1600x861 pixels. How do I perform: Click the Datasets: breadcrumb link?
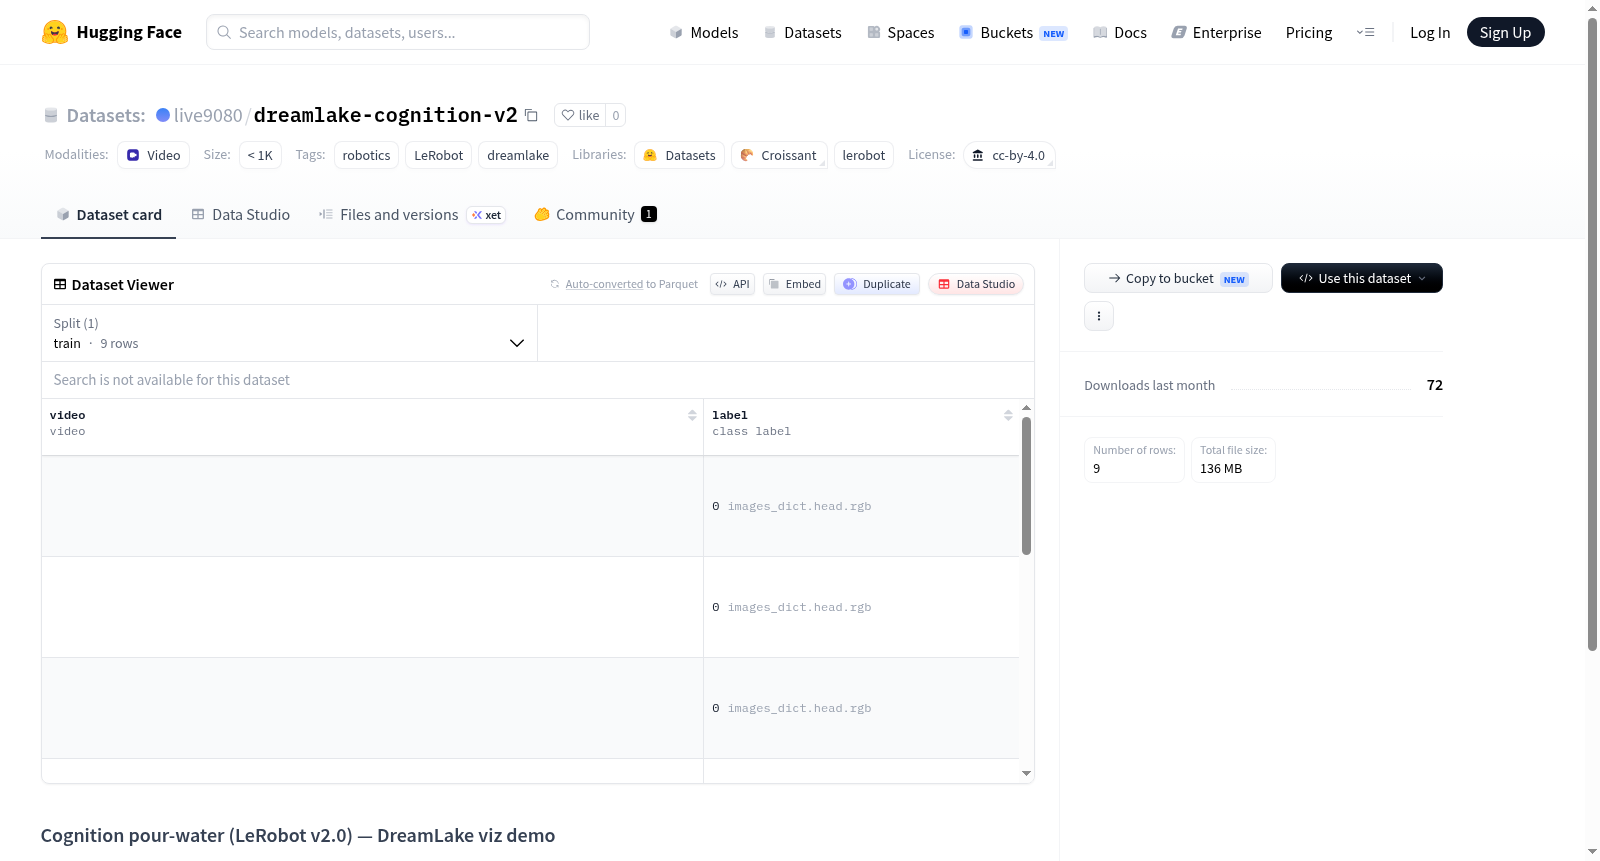tap(106, 115)
